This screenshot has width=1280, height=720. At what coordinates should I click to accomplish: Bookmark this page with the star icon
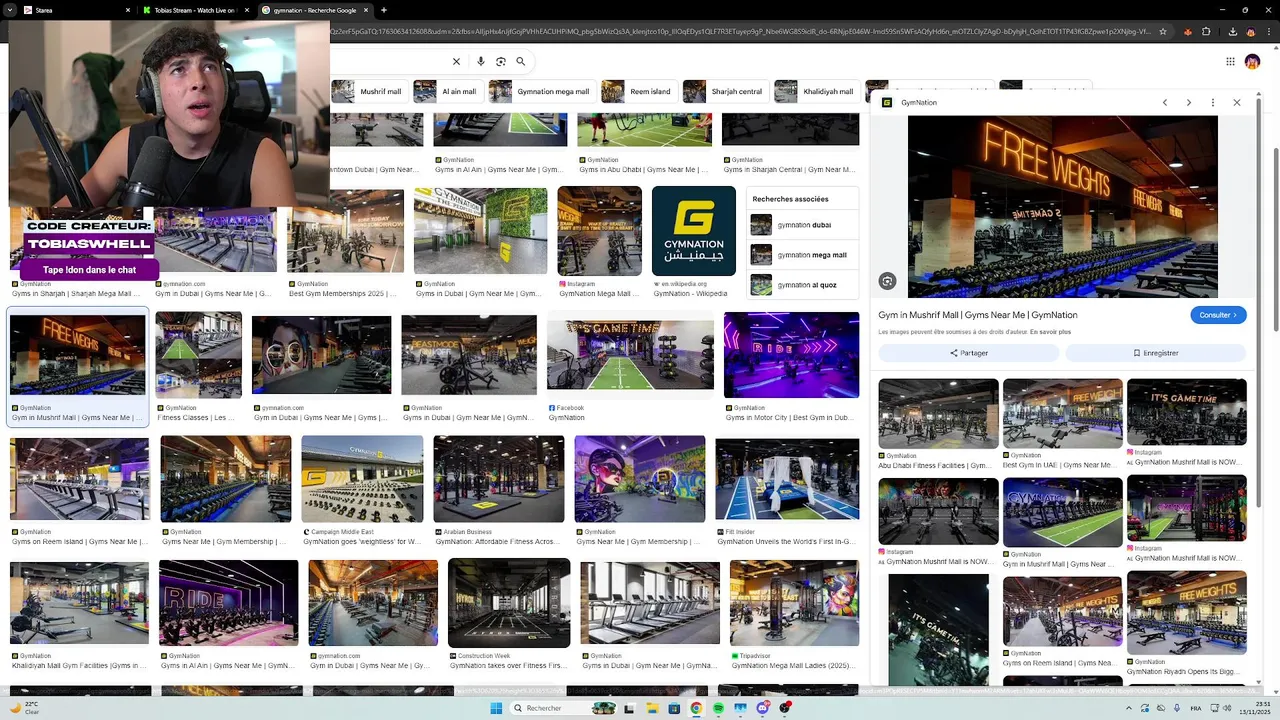tap(1162, 31)
